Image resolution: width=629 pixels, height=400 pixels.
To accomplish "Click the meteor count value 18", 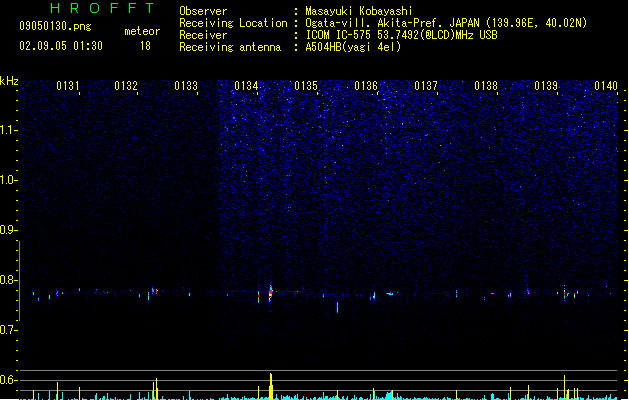I will click(145, 46).
